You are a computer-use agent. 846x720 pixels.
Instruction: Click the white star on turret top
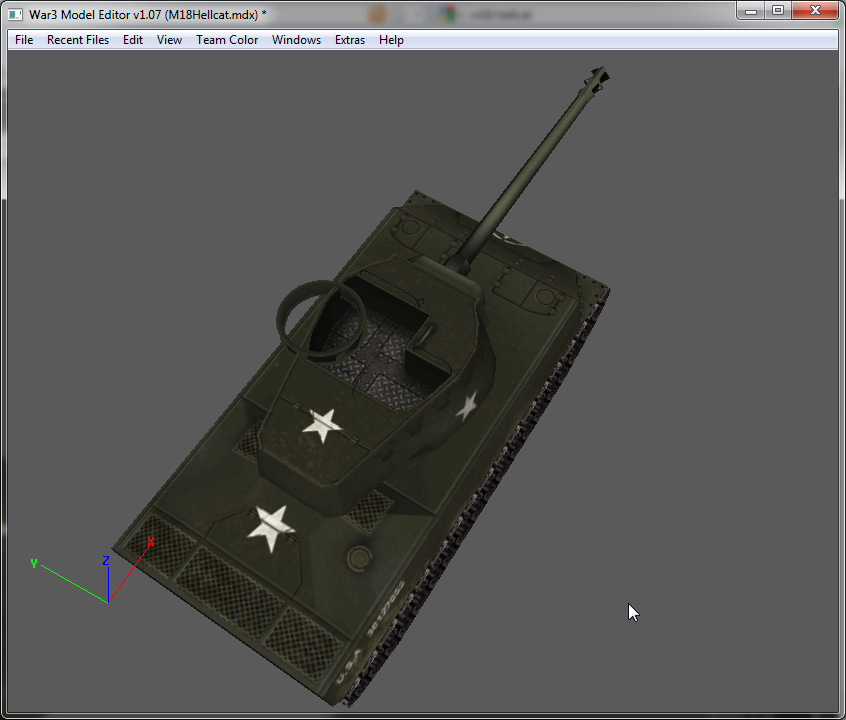[322, 425]
